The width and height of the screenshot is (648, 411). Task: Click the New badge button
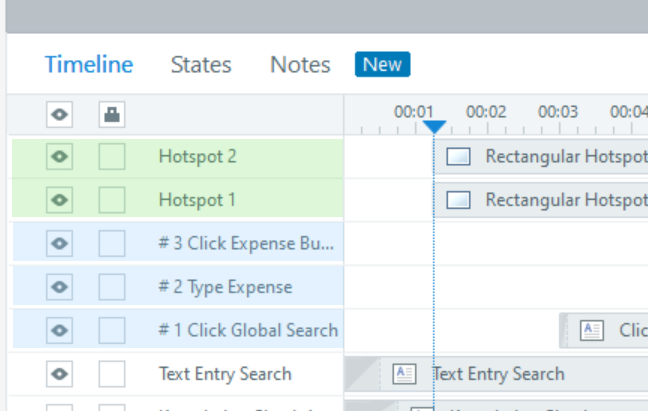pos(382,65)
